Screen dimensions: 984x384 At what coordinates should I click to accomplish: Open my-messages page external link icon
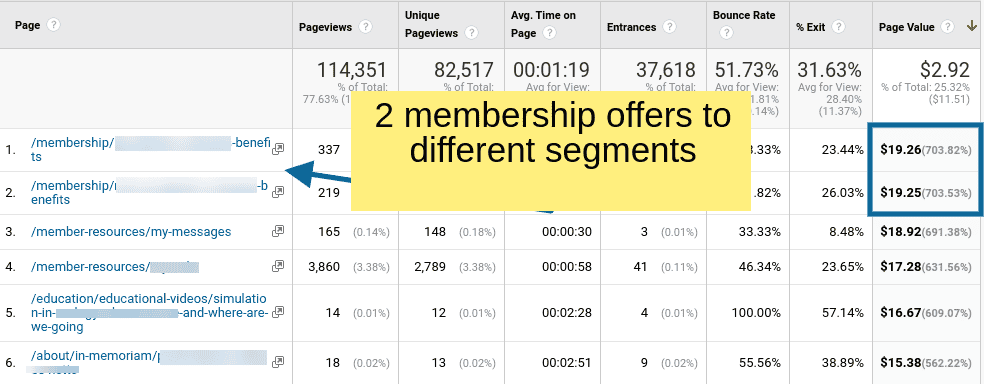(x=277, y=232)
